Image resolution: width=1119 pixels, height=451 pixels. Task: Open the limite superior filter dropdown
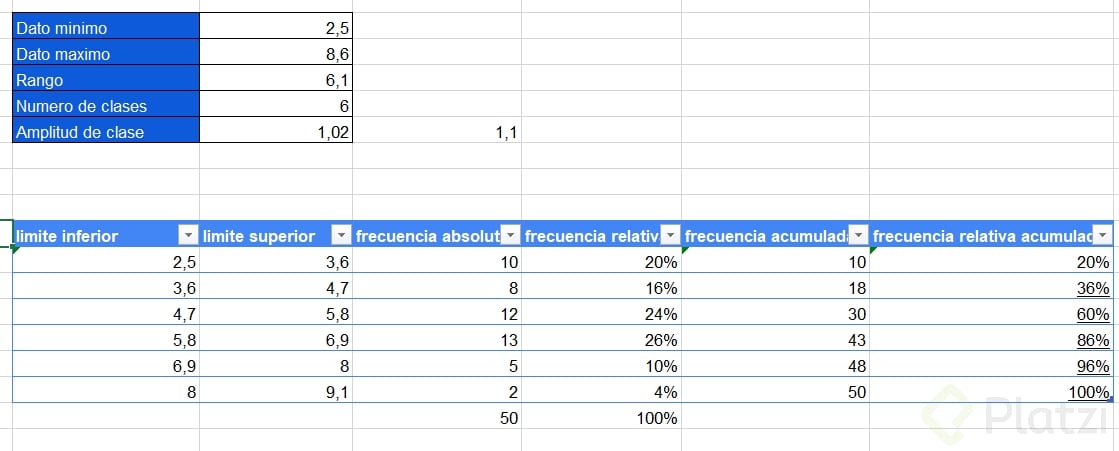342,235
